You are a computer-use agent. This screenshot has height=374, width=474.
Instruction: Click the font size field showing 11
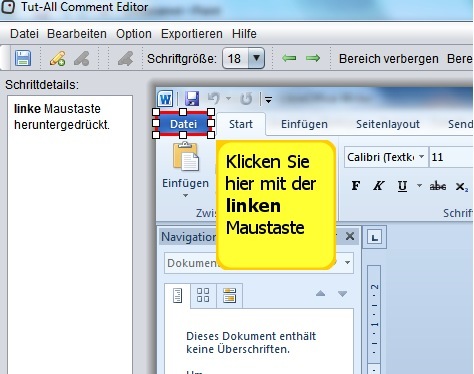(x=451, y=157)
